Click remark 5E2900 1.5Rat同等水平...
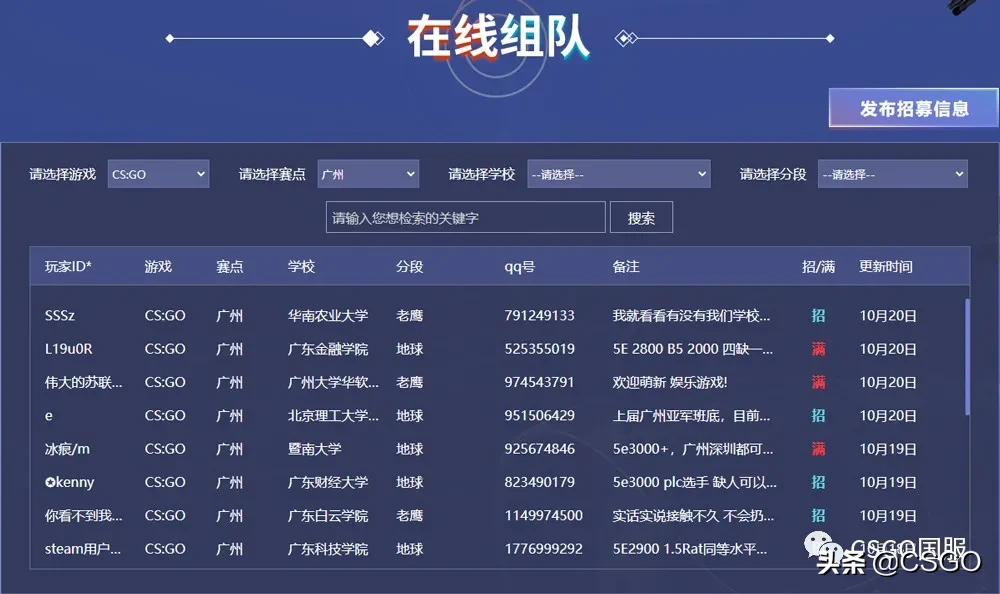 click(690, 549)
